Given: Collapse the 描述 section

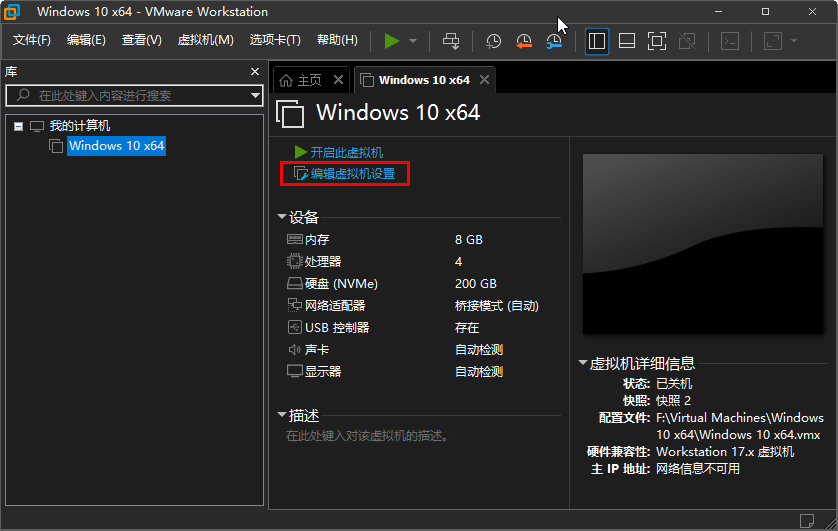Looking at the screenshot, I should 282,415.
